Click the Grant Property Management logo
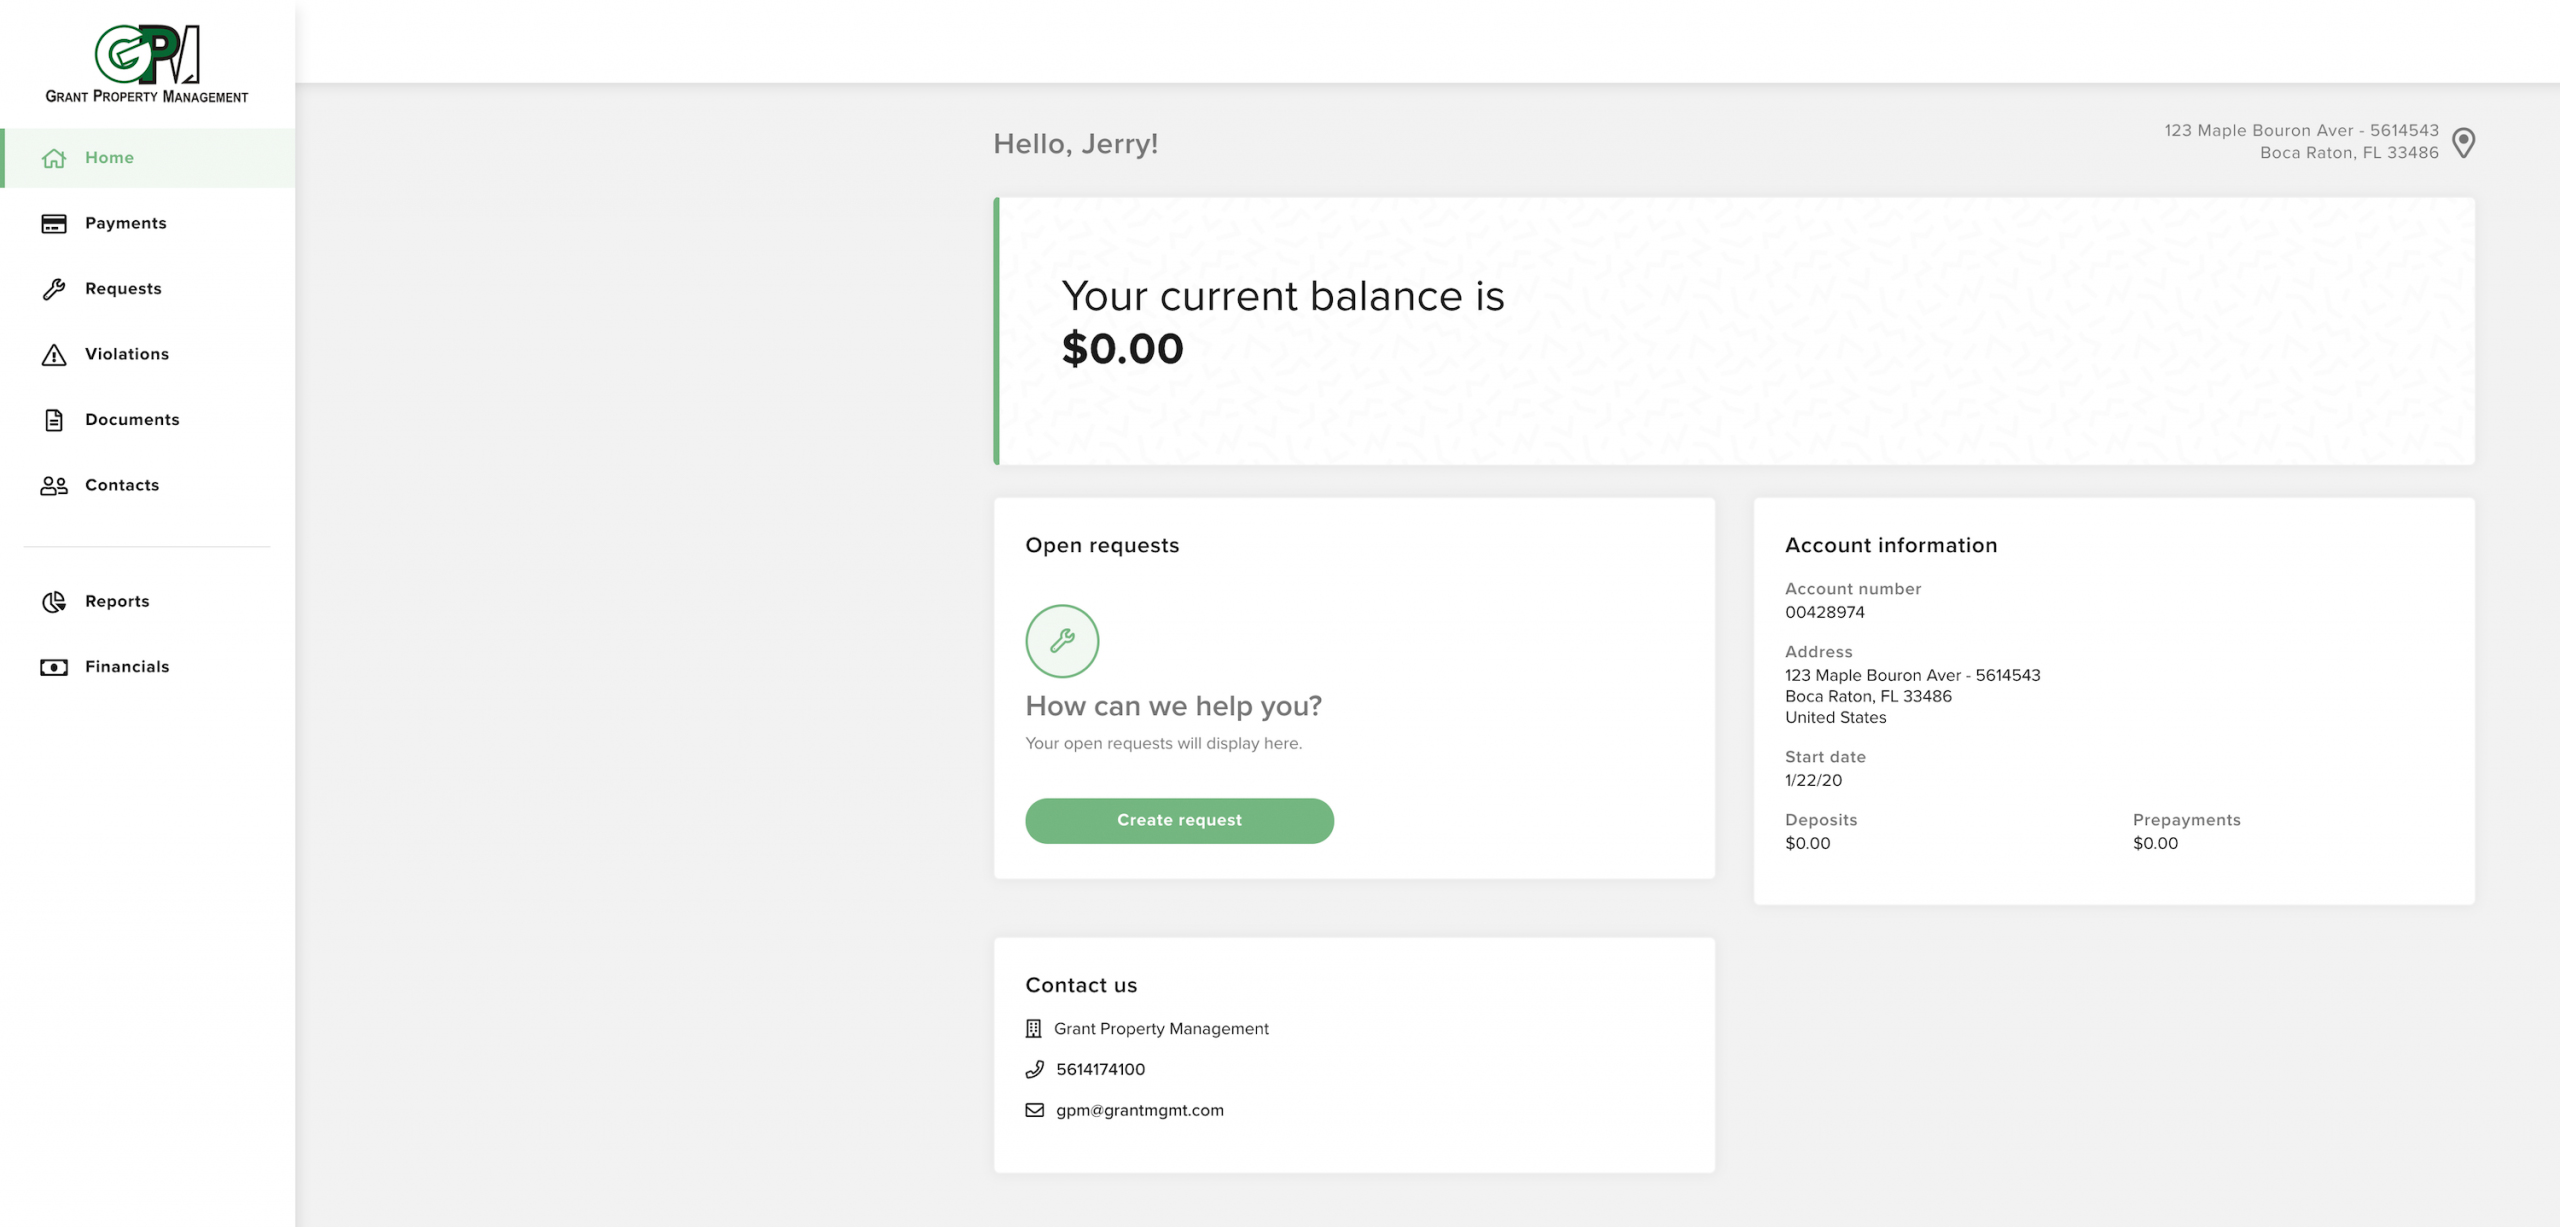2560x1227 pixels. pyautogui.click(x=147, y=64)
